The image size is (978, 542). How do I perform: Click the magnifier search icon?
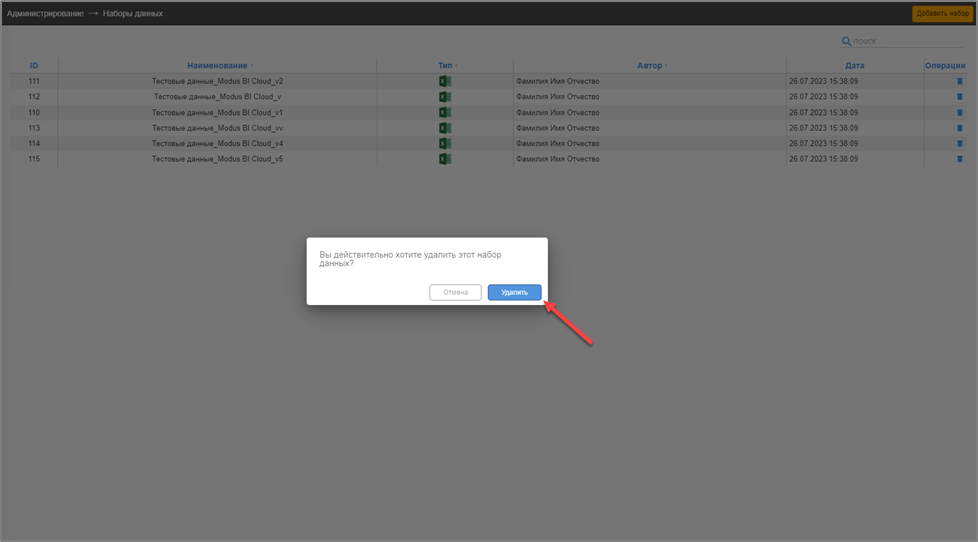tap(846, 42)
